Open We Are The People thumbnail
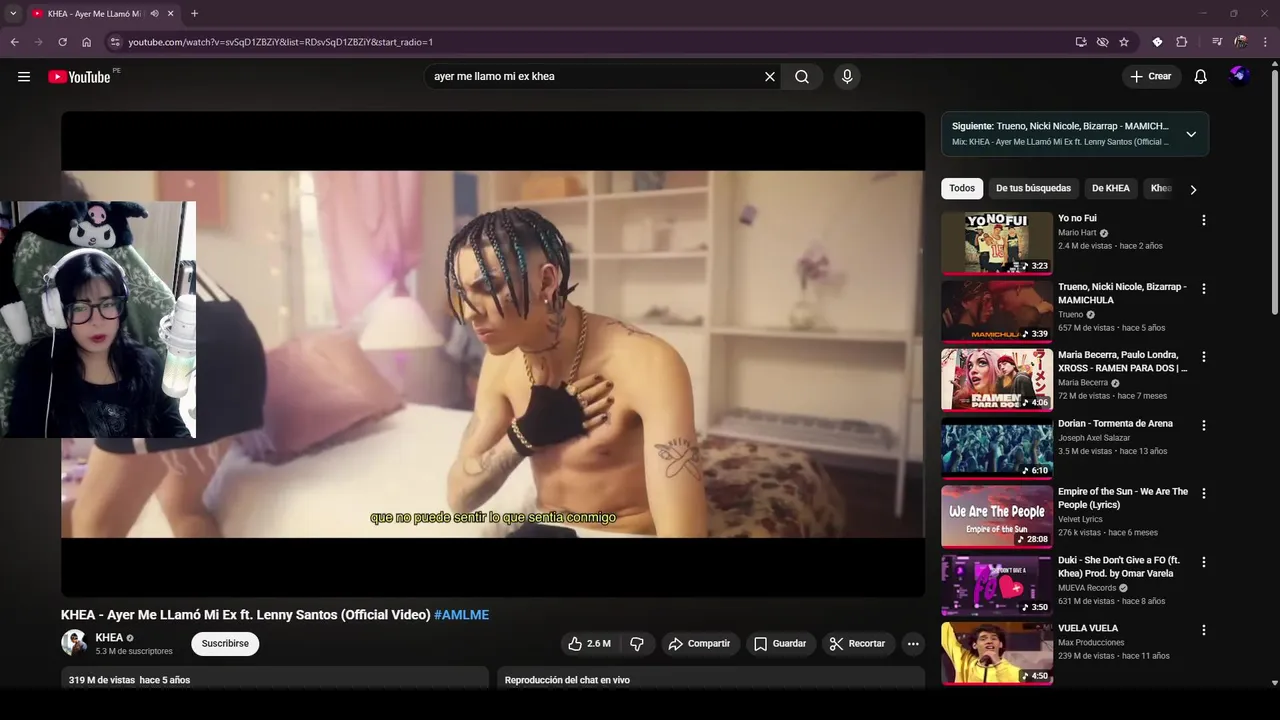 (x=997, y=516)
